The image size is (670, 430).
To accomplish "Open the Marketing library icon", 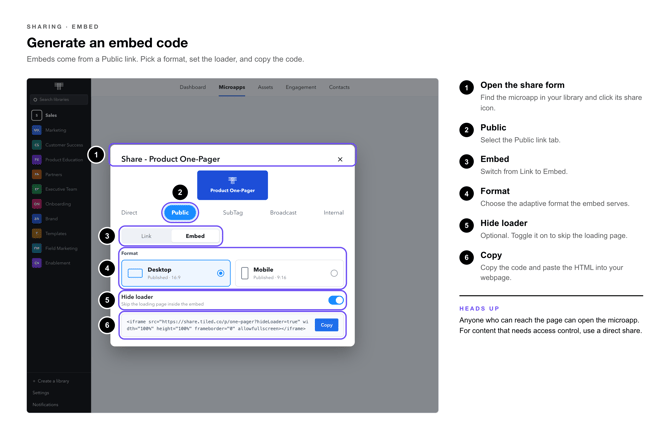I will pos(37,130).
